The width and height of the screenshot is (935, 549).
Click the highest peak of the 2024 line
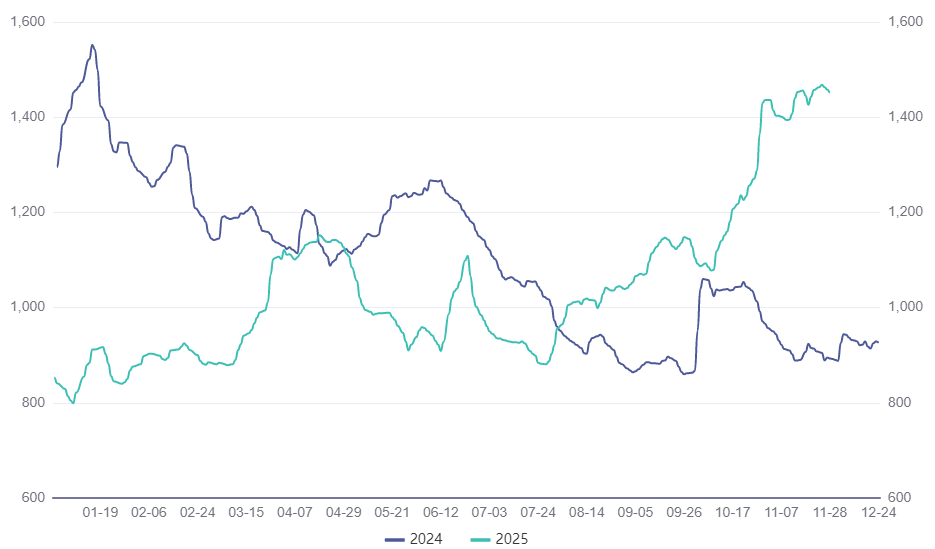(92, 45)
